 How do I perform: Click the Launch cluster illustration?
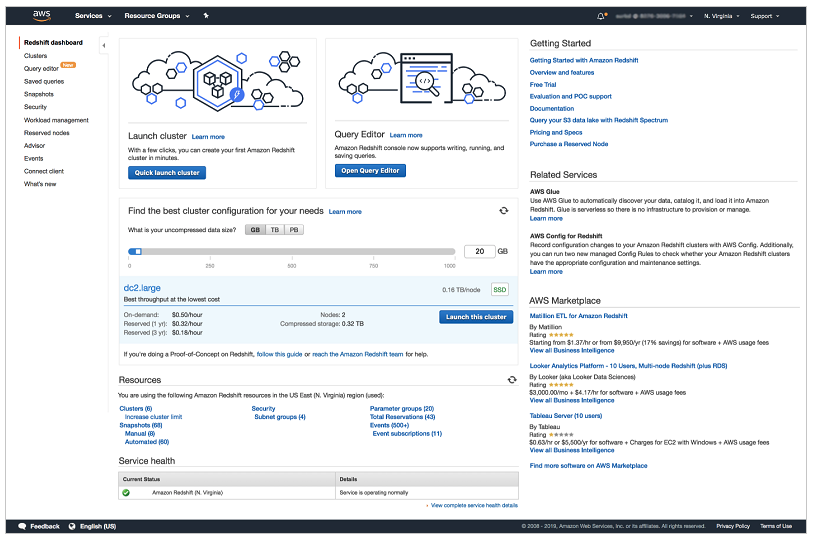click(x=218, y=80)
